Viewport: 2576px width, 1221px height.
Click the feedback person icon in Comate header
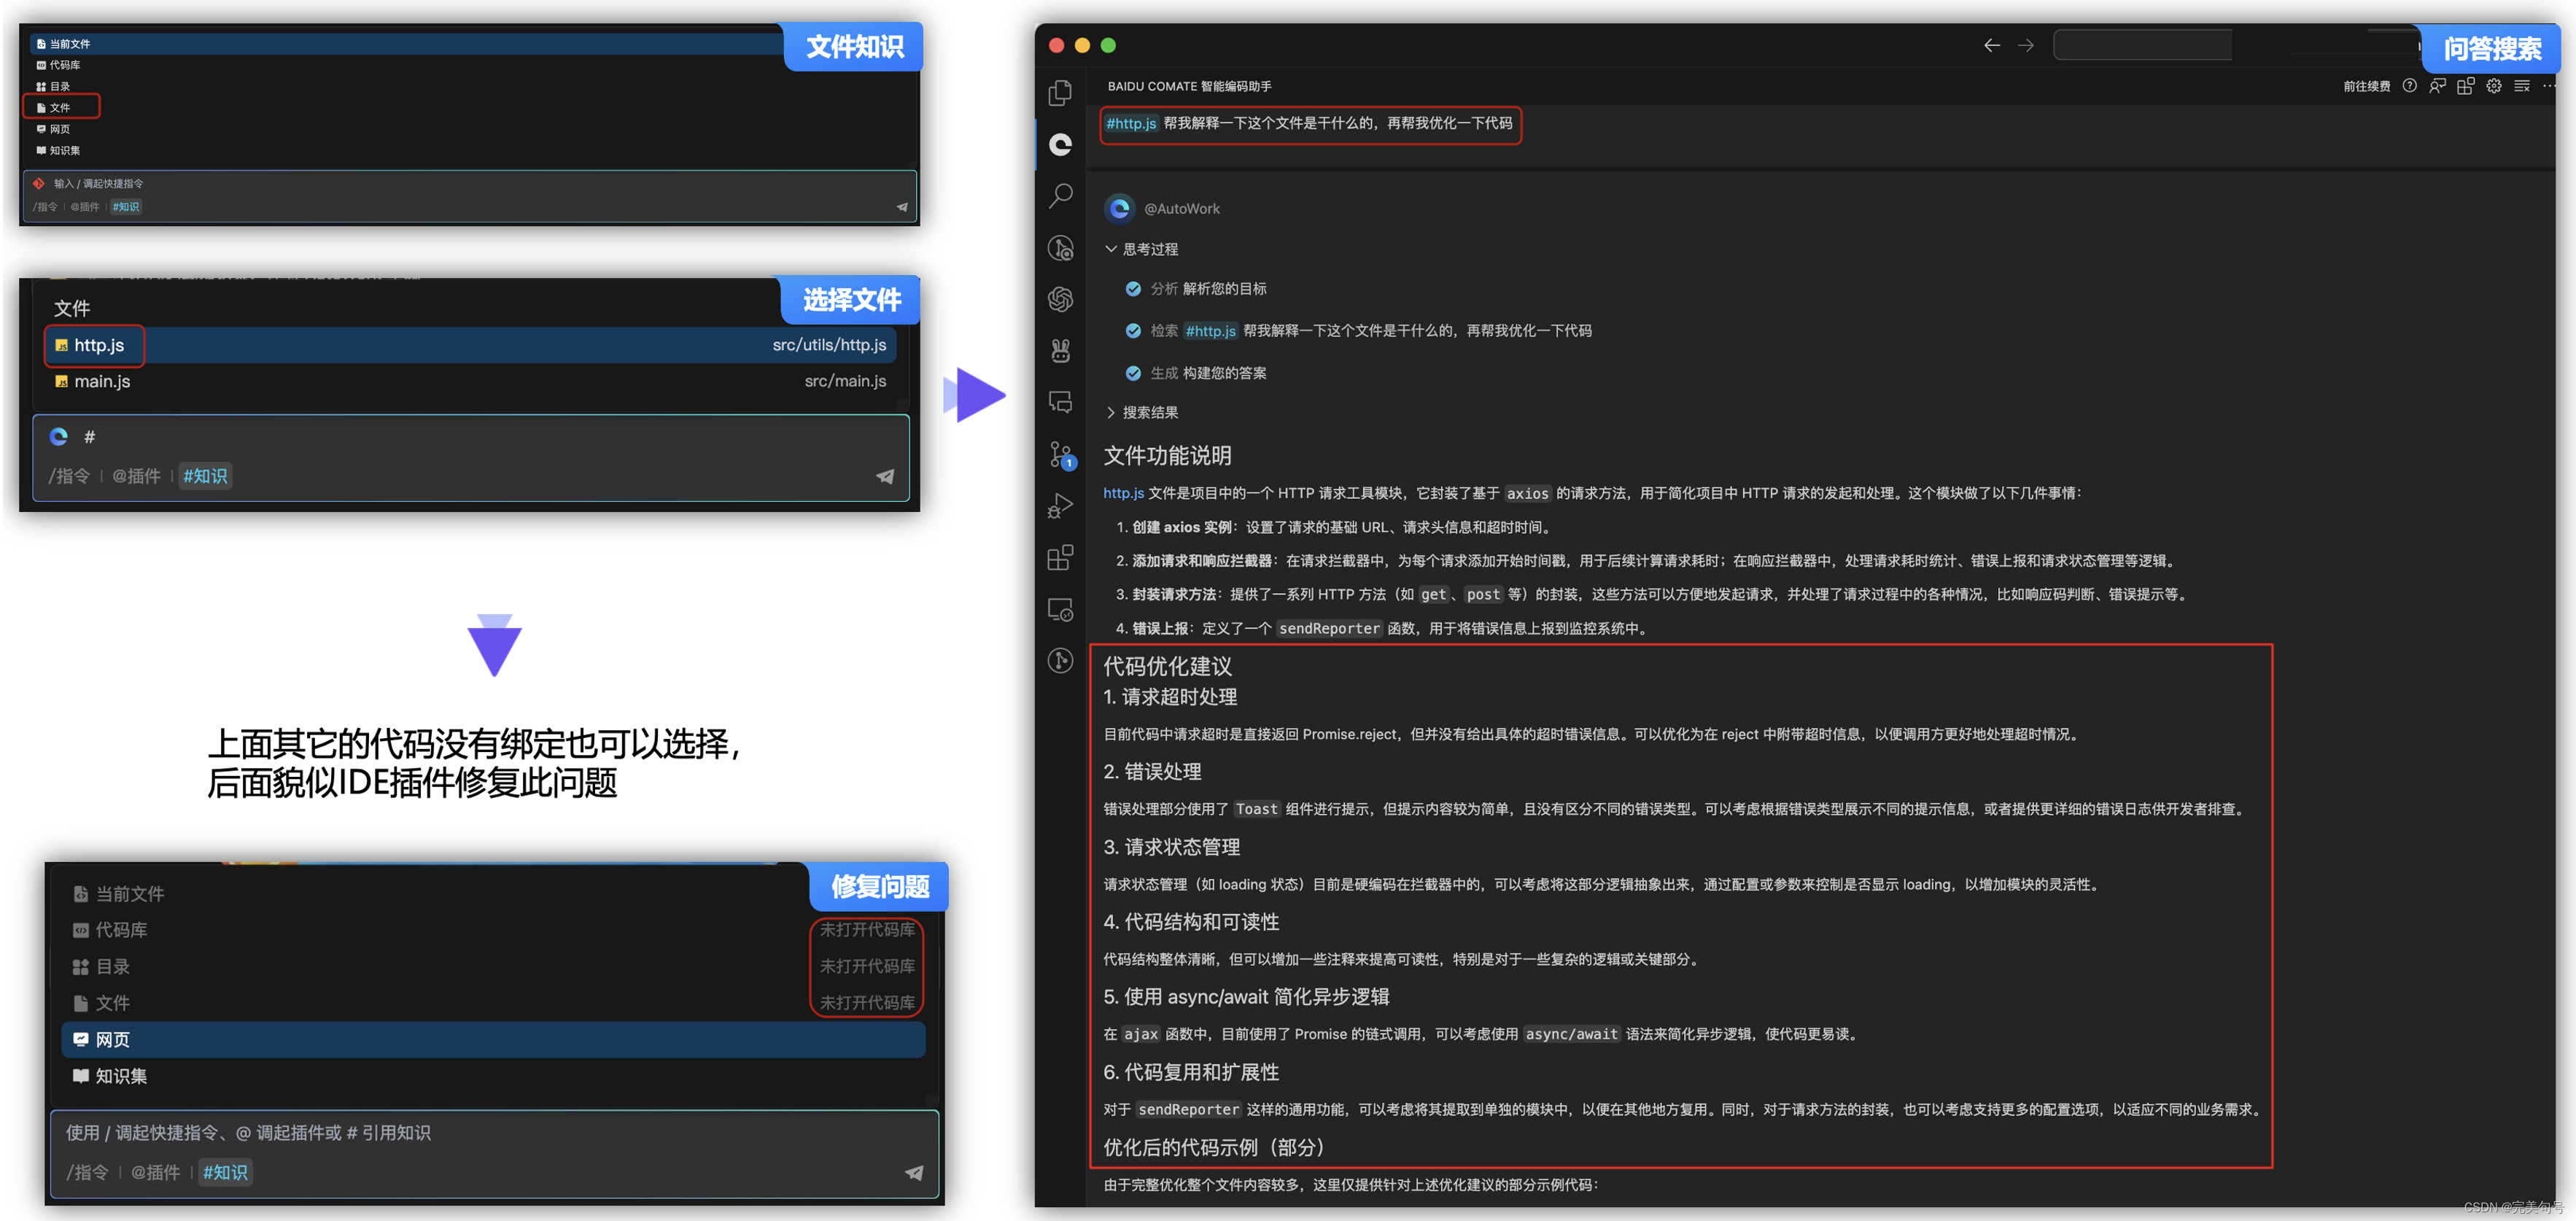(x=2438, y=86)
